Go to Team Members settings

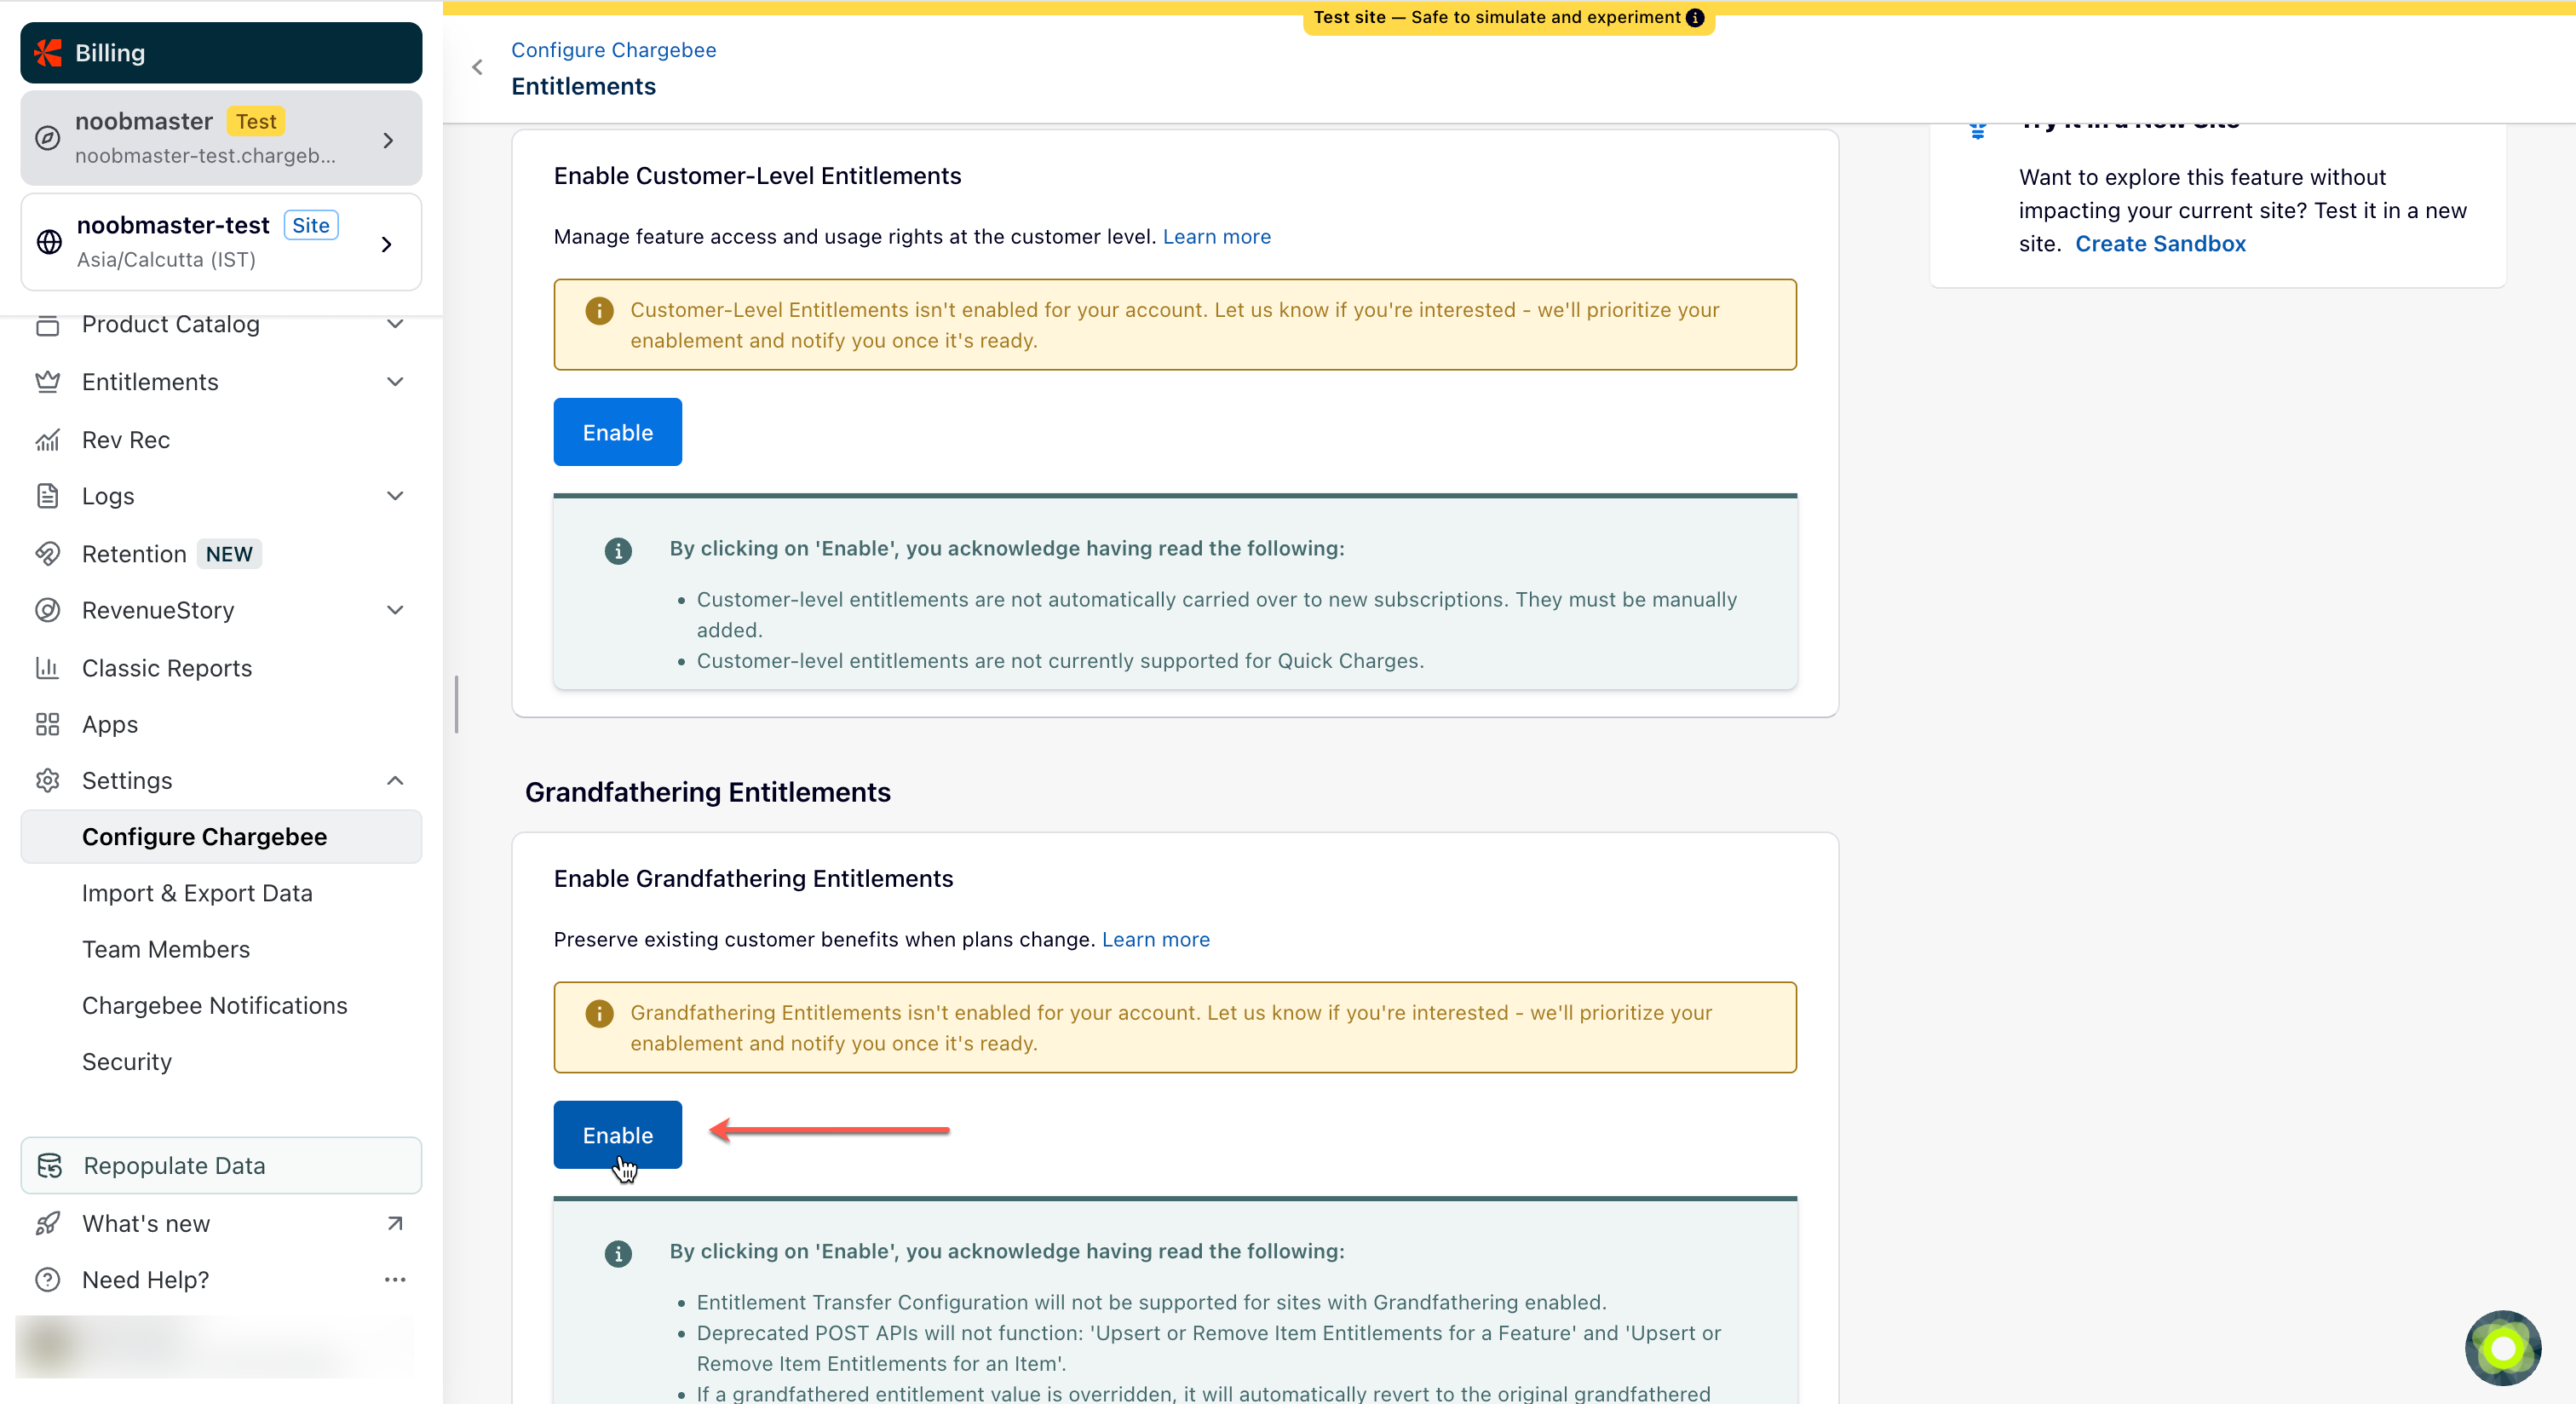pyautogui.click(x=166, y=949)
